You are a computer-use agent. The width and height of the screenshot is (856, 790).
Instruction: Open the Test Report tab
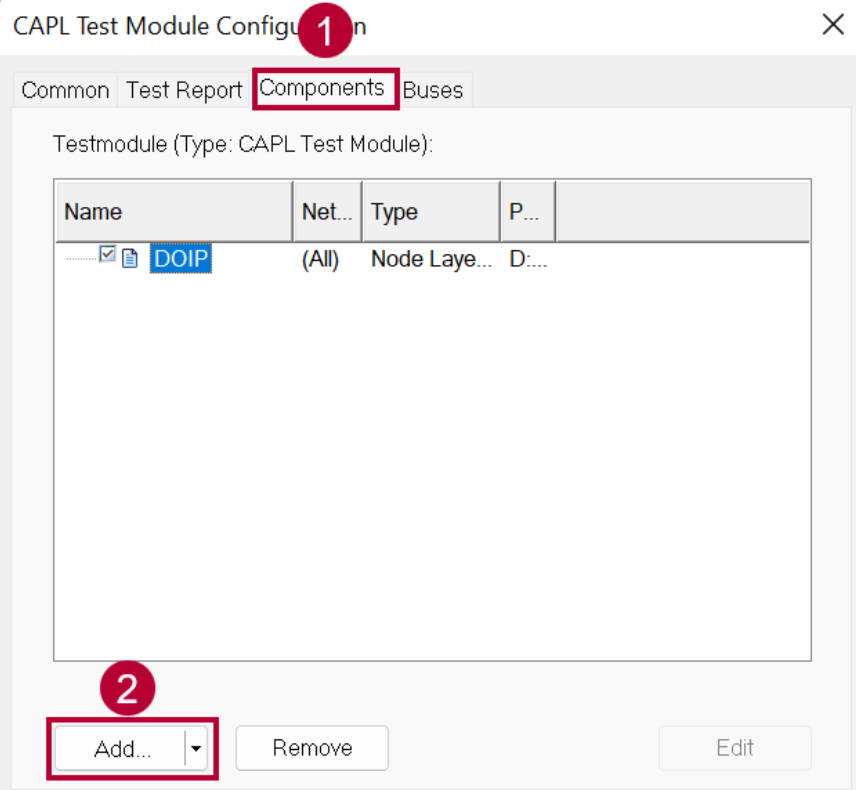pyautogui.click(x=184, y=90)
